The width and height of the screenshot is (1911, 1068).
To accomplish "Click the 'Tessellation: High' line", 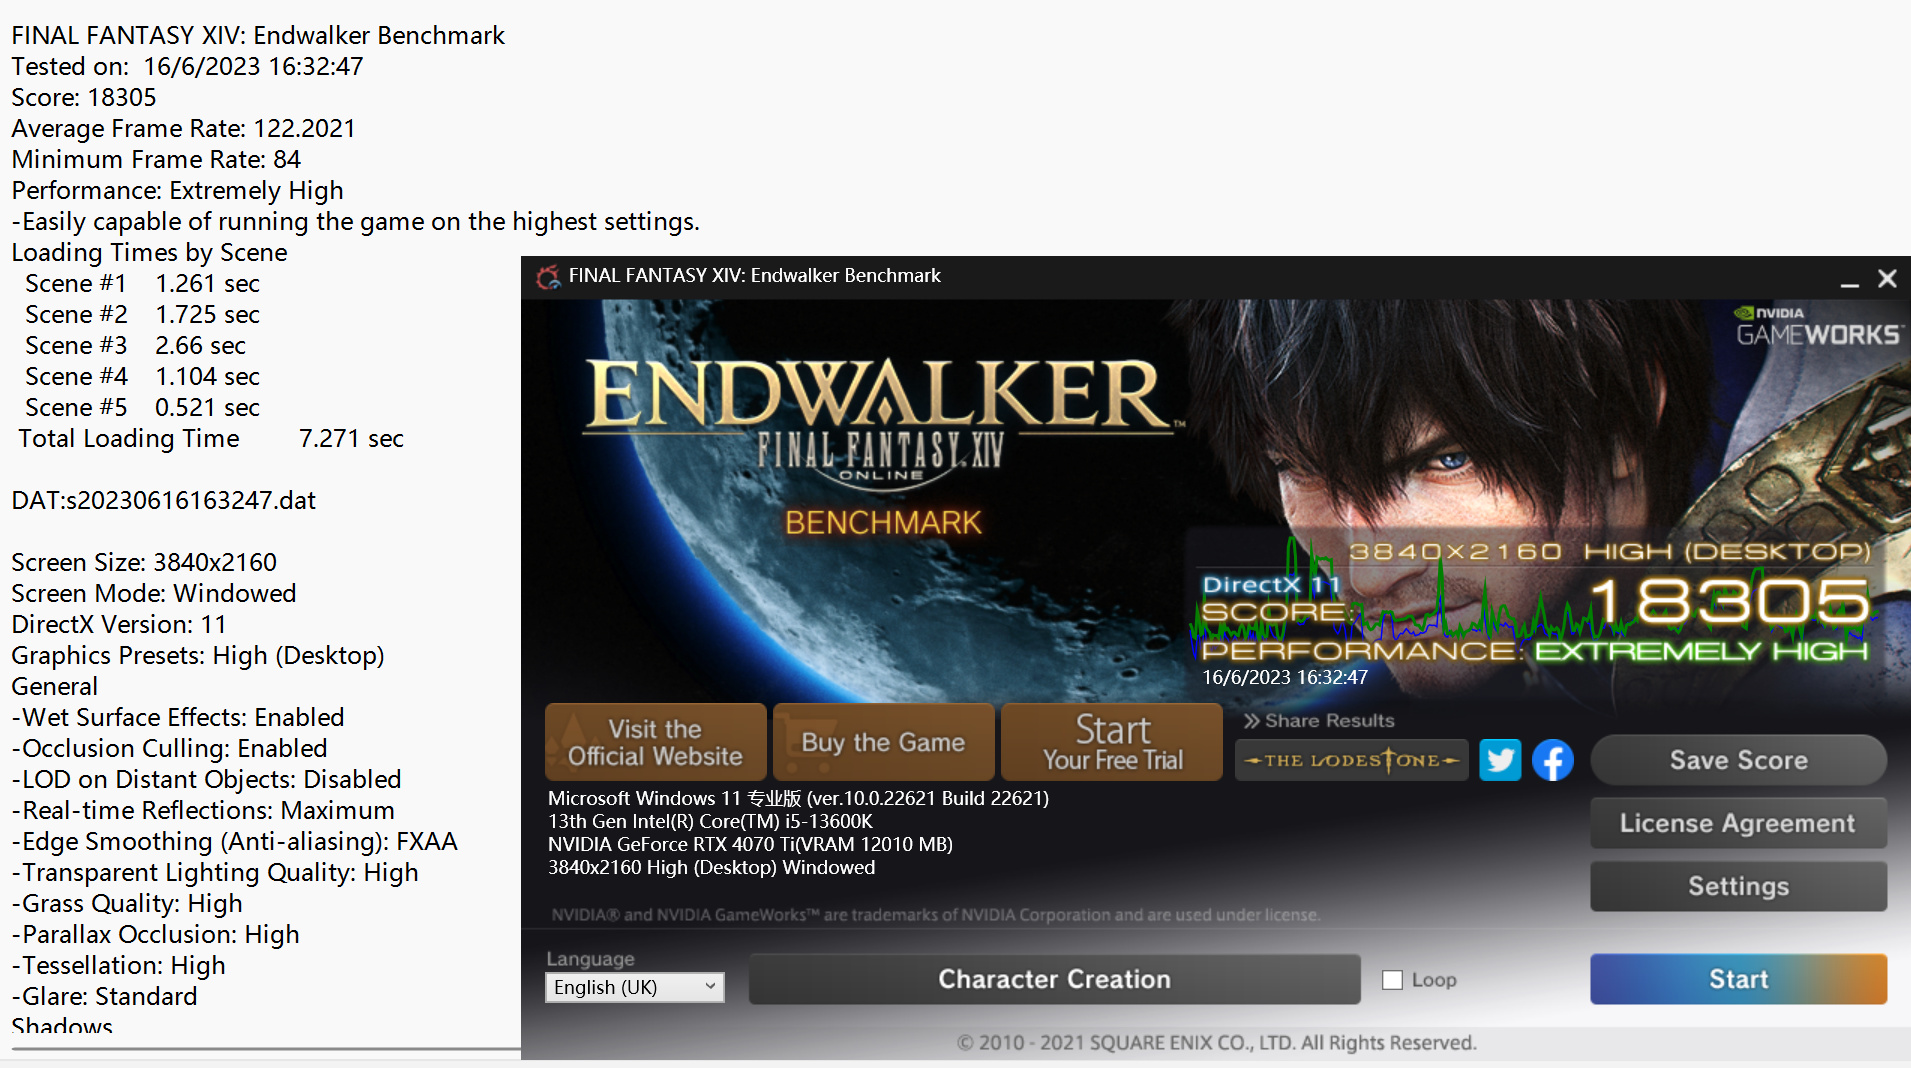I will (119, 966).
